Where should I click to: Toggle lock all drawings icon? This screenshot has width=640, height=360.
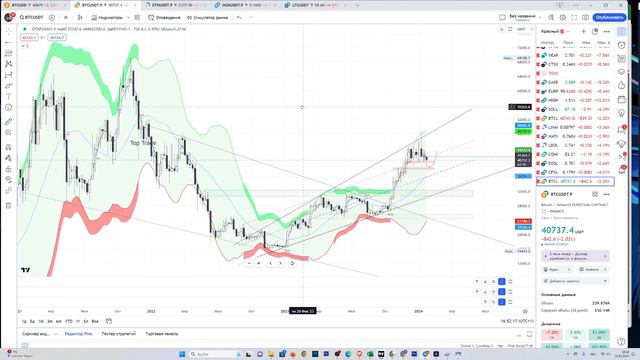9,169
